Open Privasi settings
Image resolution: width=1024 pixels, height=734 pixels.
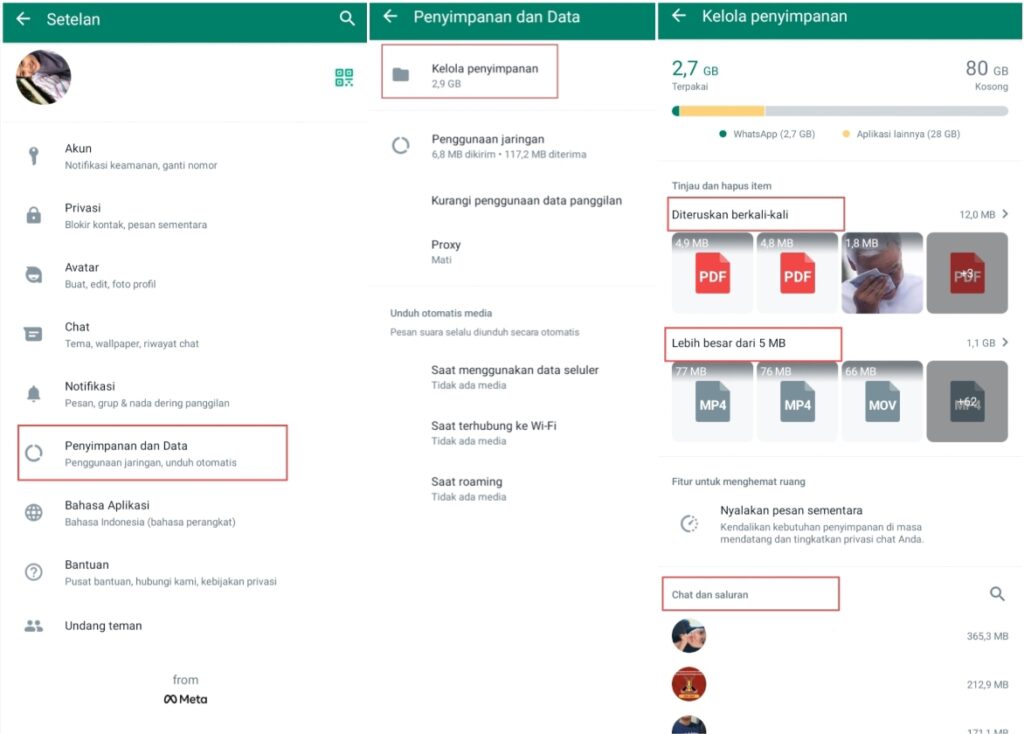[135, 215]
